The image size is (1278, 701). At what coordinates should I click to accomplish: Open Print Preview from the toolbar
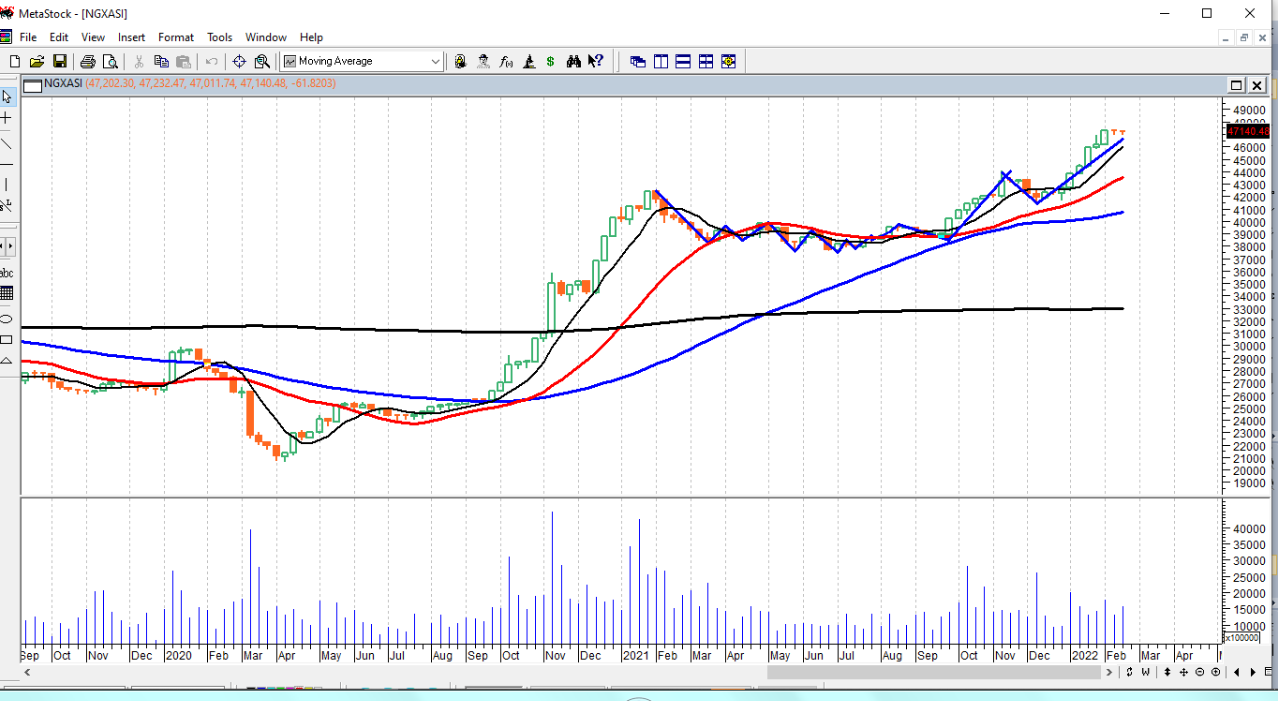point(110,61)
